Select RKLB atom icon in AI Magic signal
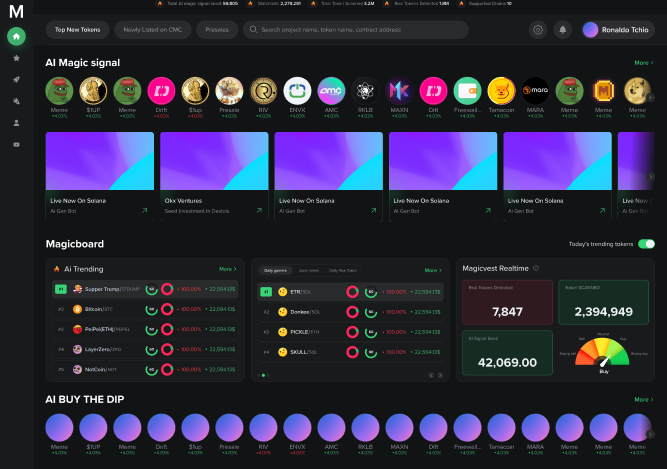Image resolution: width=667 pixels, height=469 pixels. [x=365, y=91]
